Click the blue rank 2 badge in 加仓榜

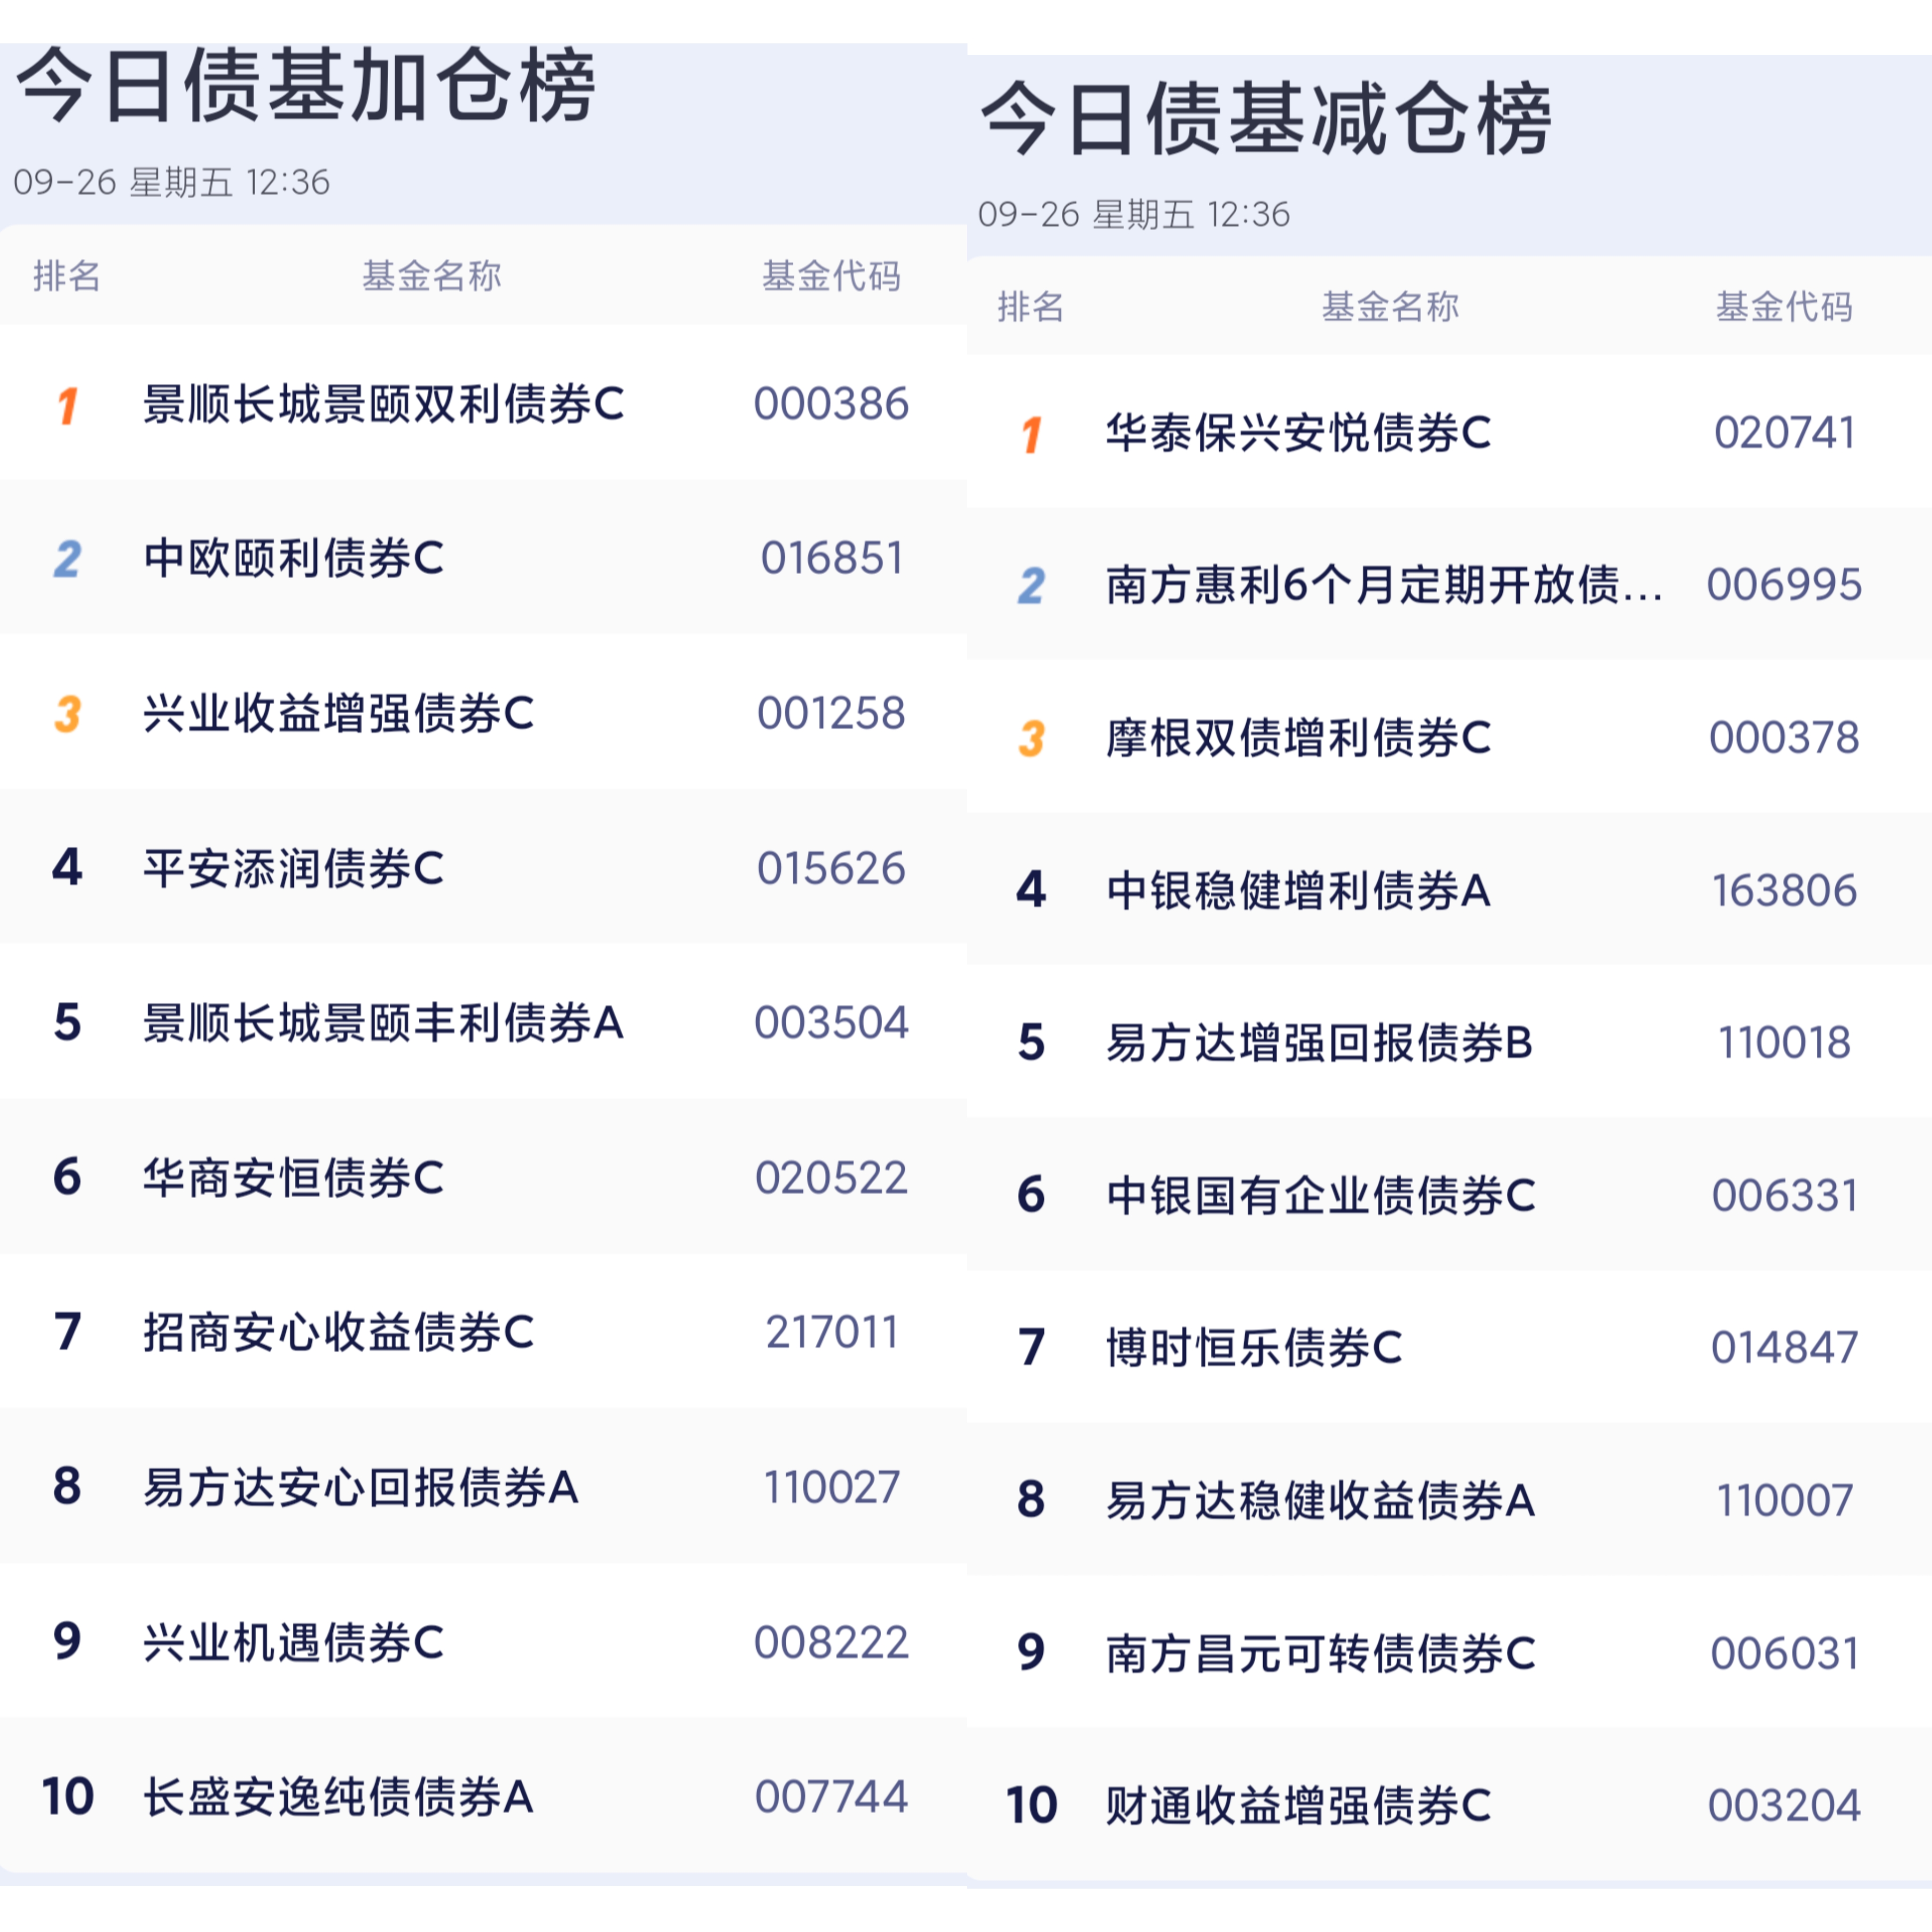click(67, 559)
